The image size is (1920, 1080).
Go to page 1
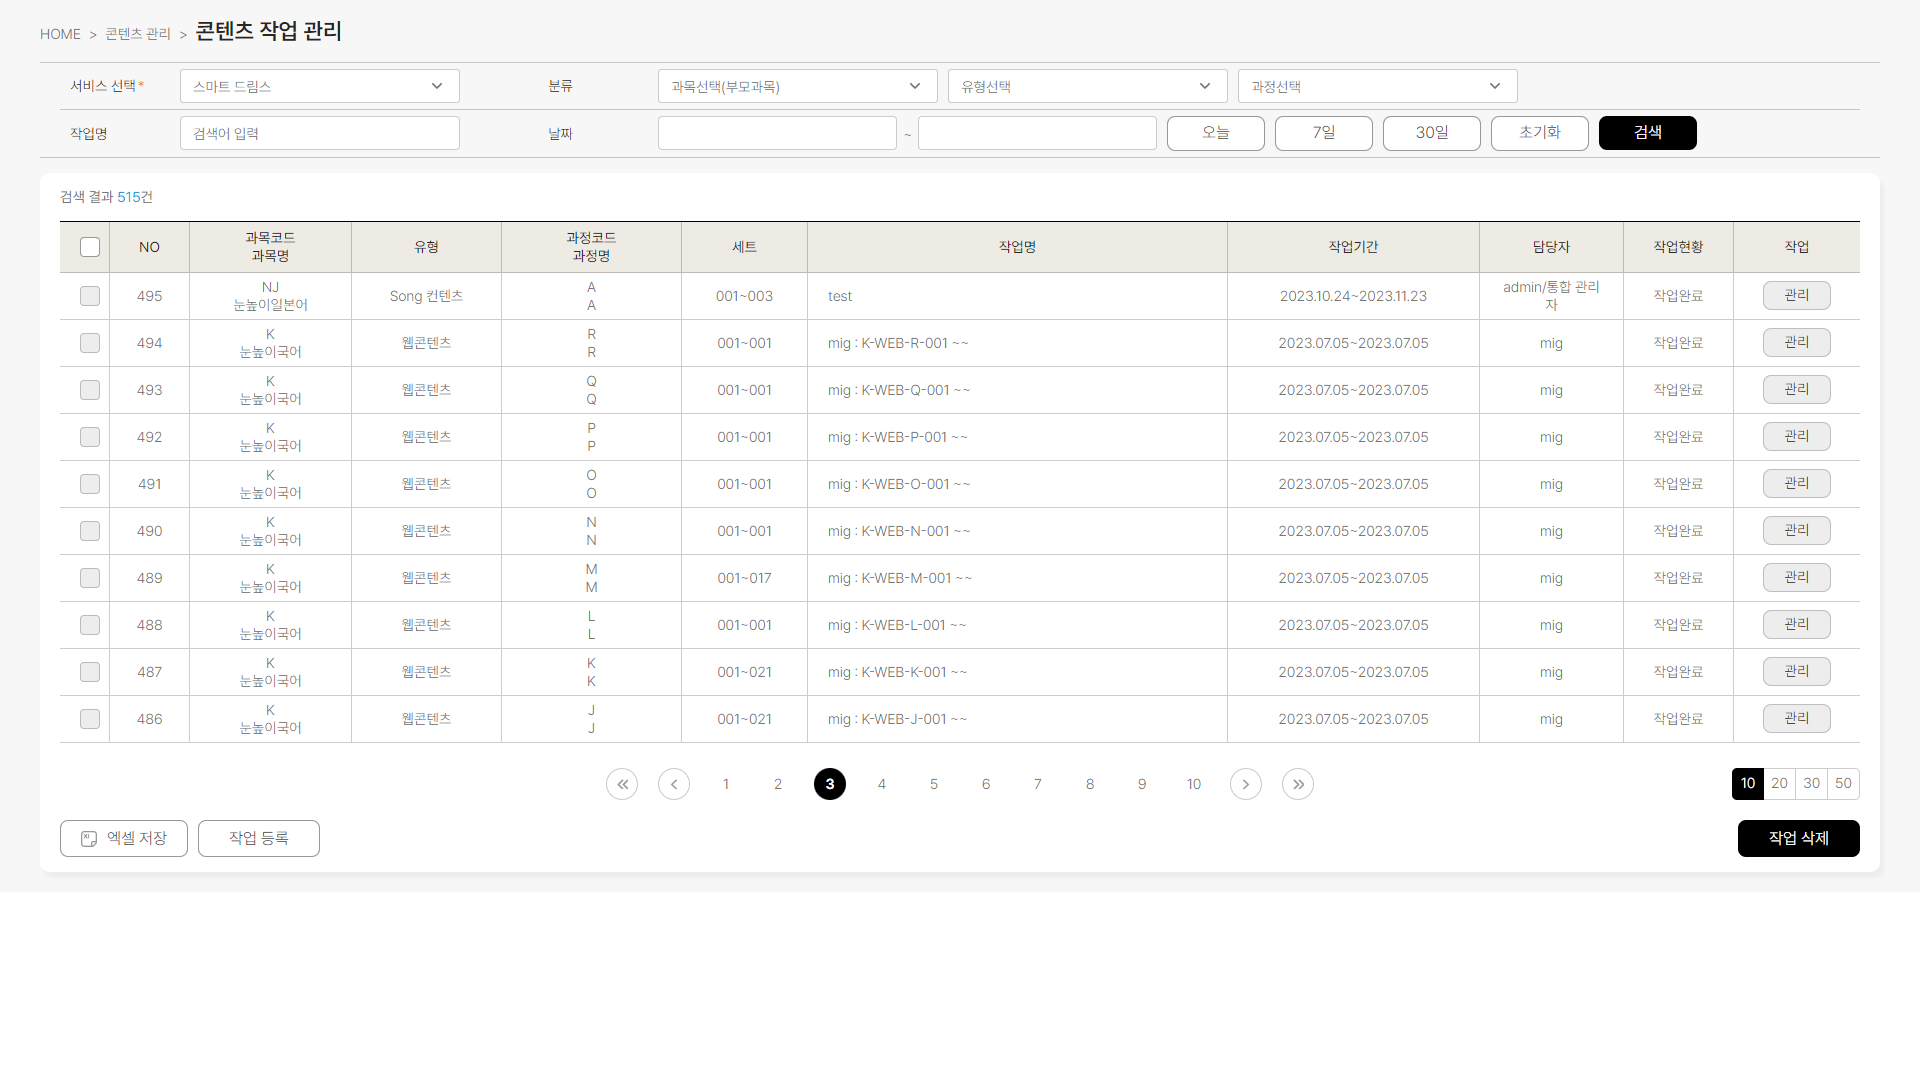pos(726,784)
